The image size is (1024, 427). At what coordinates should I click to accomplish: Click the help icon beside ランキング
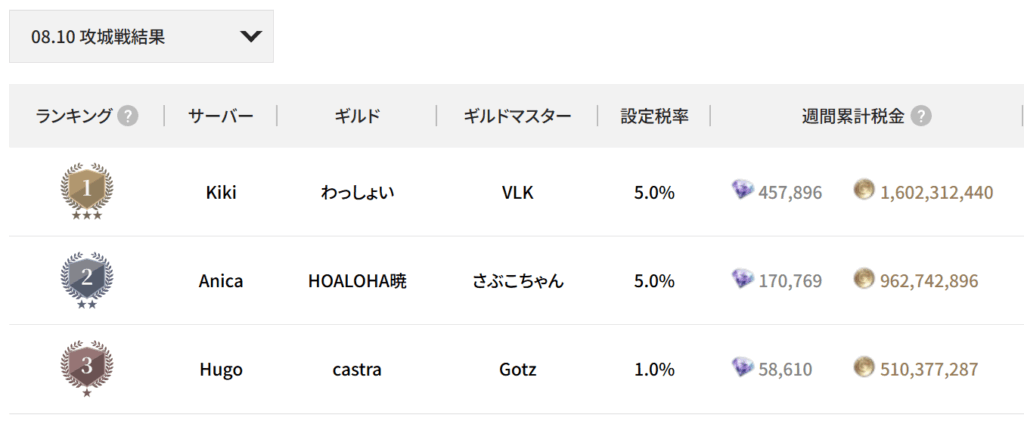click(127, 116)
